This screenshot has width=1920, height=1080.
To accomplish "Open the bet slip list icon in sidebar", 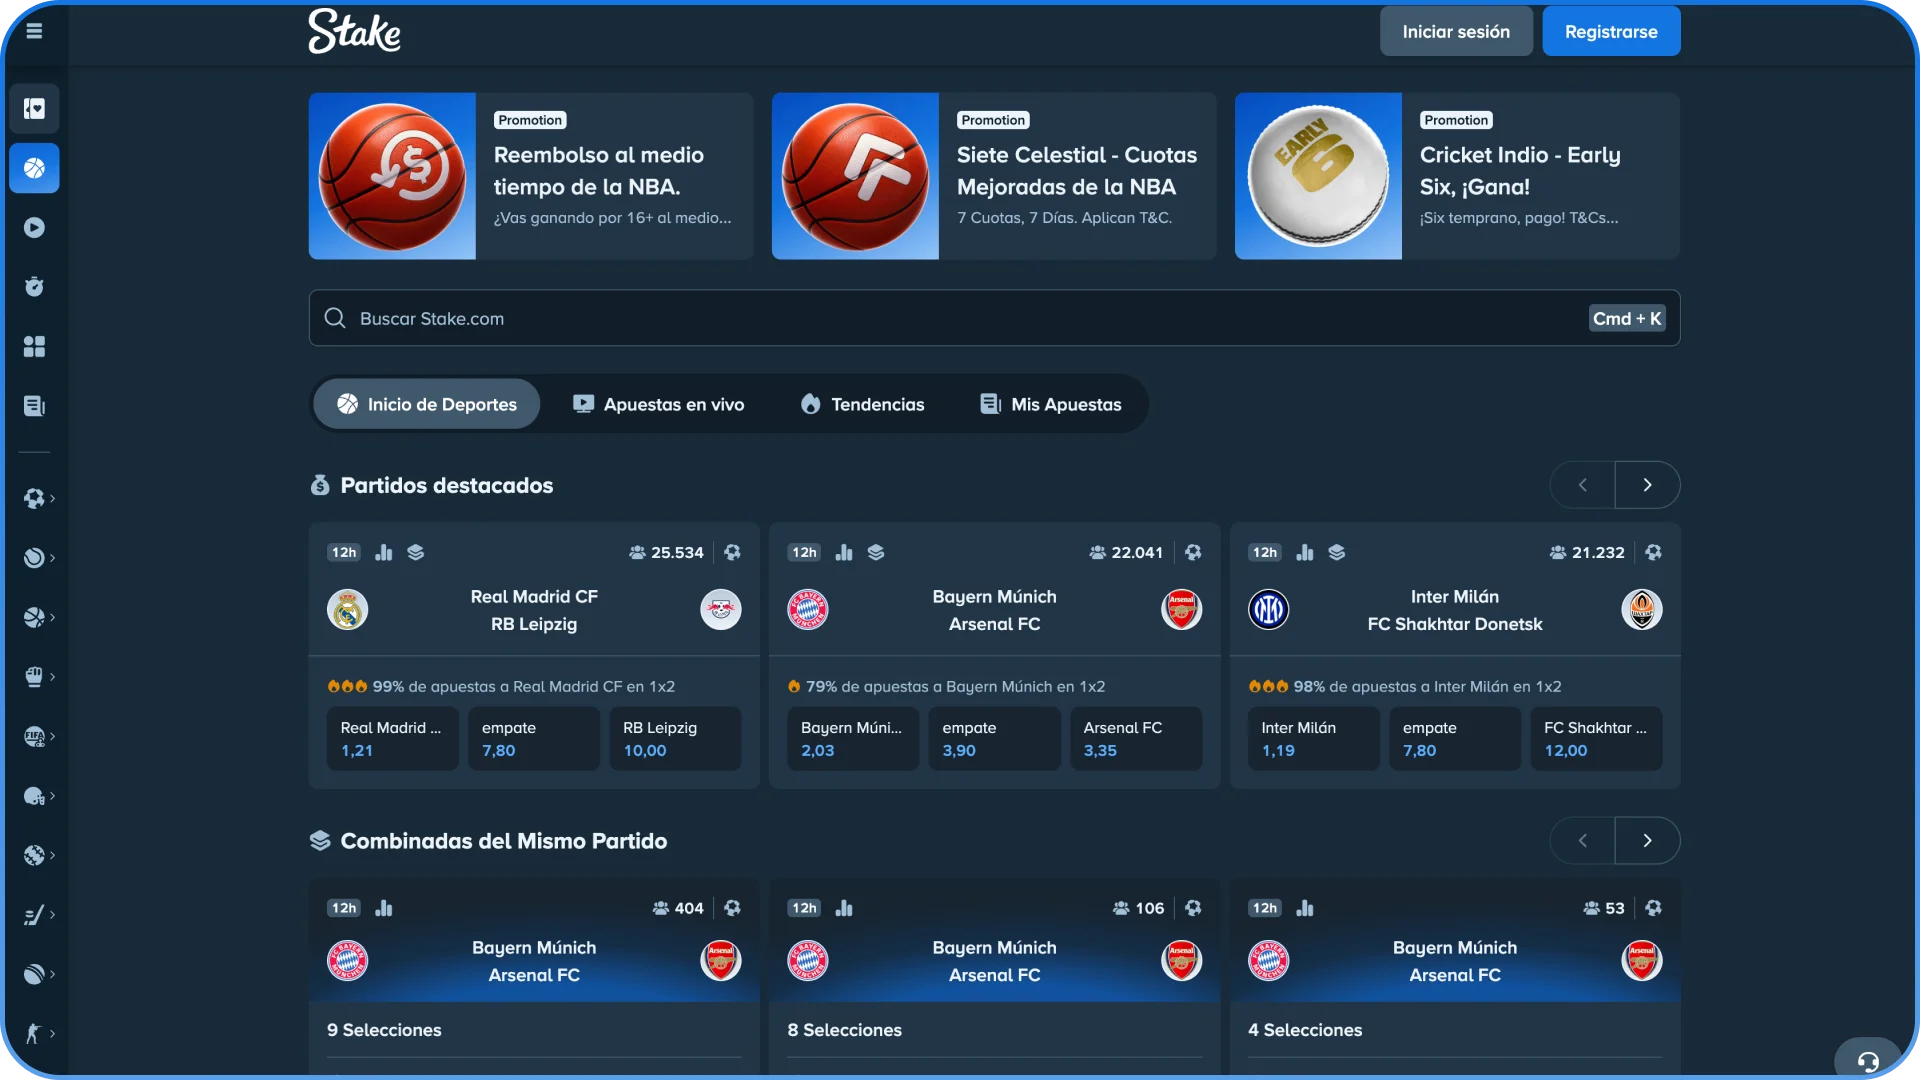I will 34,406.
